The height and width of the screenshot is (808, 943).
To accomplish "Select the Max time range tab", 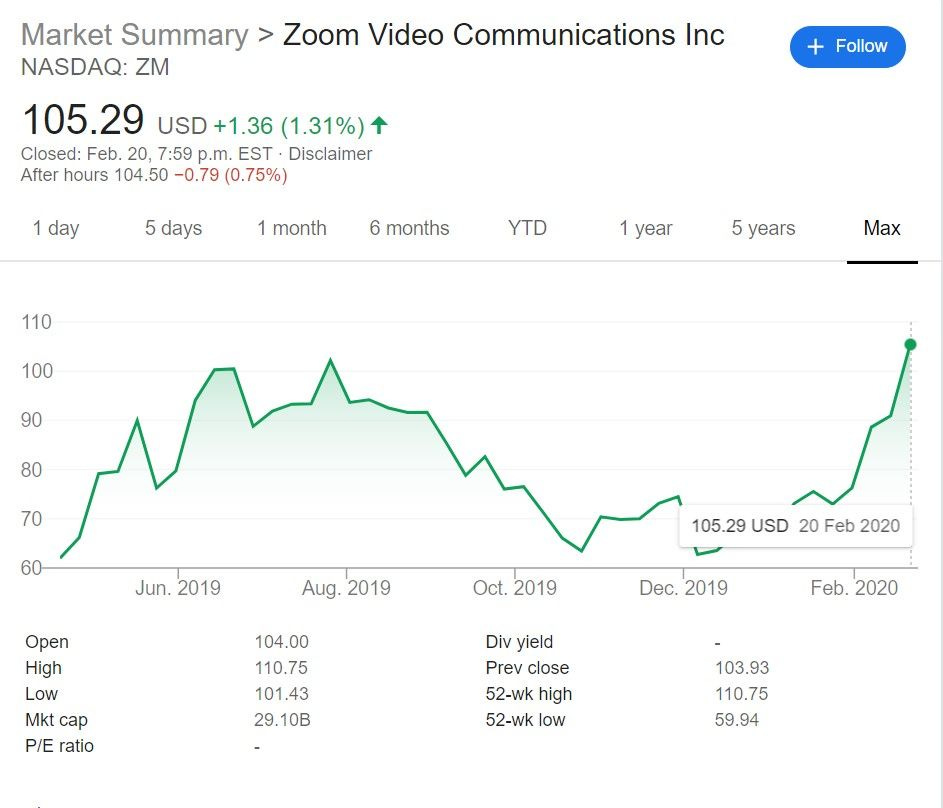I will click(881, 228).
